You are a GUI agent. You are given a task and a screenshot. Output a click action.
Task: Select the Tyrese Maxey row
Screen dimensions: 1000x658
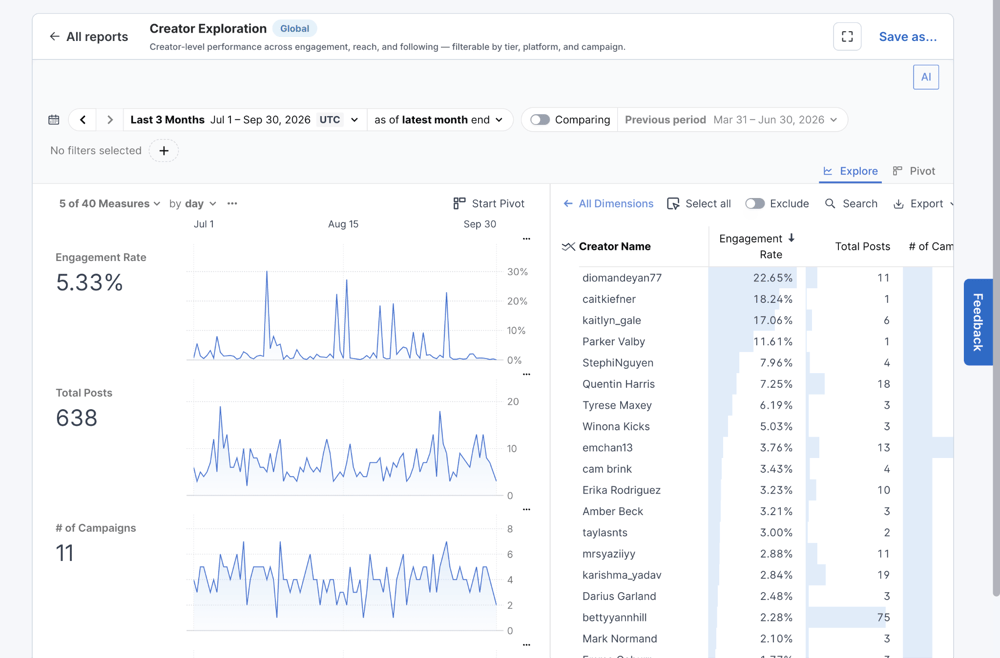pyautogui.click(x=757, y=405)
